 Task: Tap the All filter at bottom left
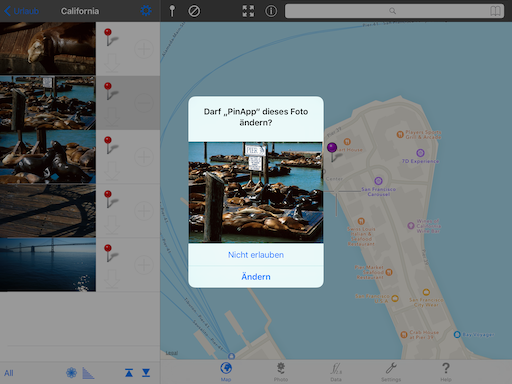9,373
